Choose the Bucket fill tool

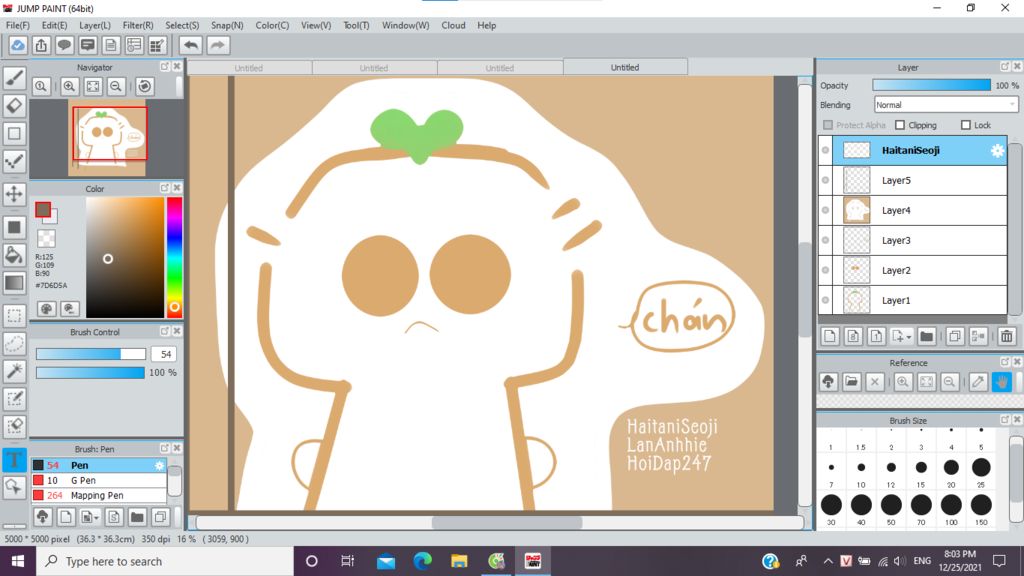click(x=14, y=255)
